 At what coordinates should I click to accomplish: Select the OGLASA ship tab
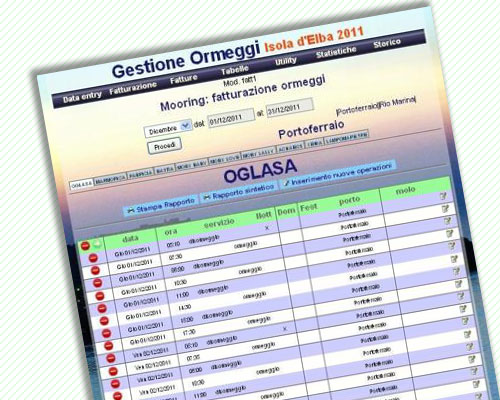(81, 184)
